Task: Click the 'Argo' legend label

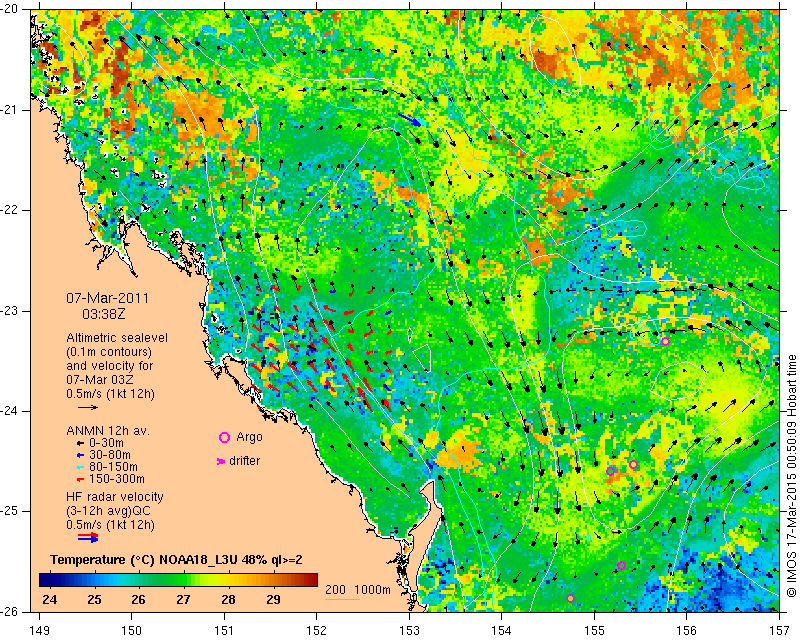Action: 249,437
